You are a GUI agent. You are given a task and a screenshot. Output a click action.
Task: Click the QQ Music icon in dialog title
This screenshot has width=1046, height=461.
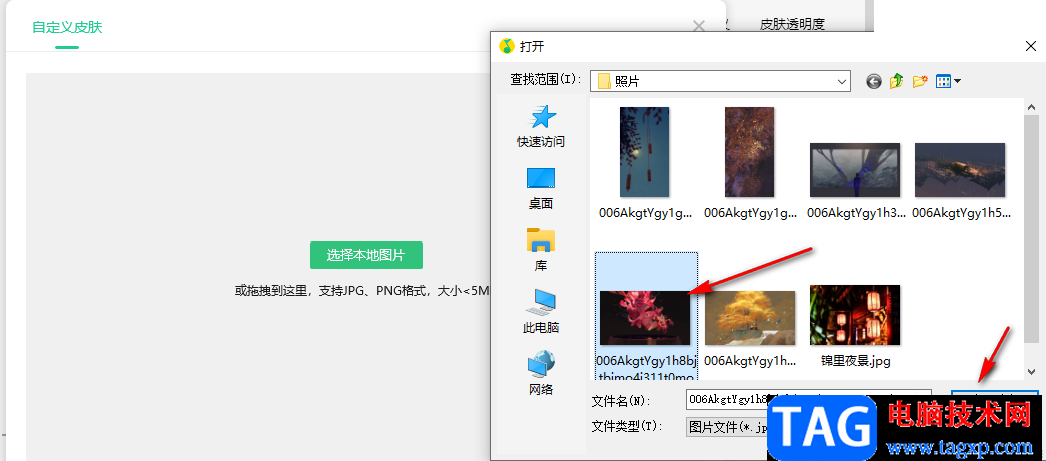(x=507, y=46)
